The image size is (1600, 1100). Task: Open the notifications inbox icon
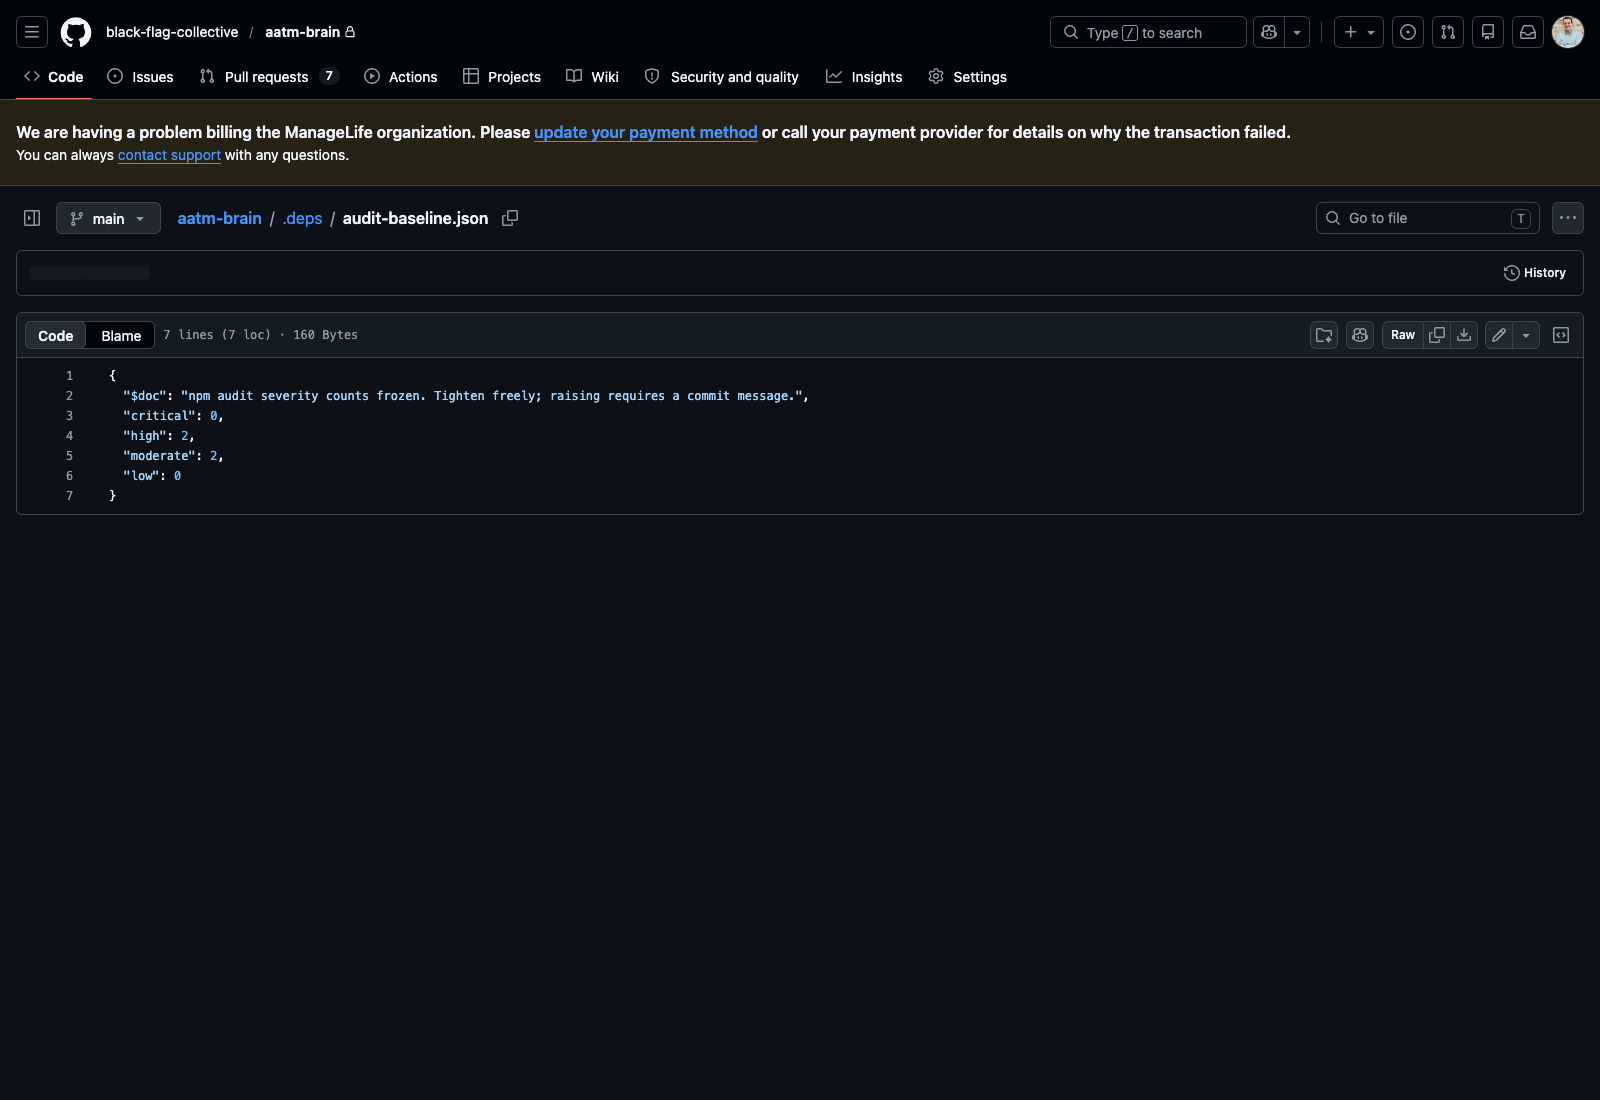click(1528, 32)
